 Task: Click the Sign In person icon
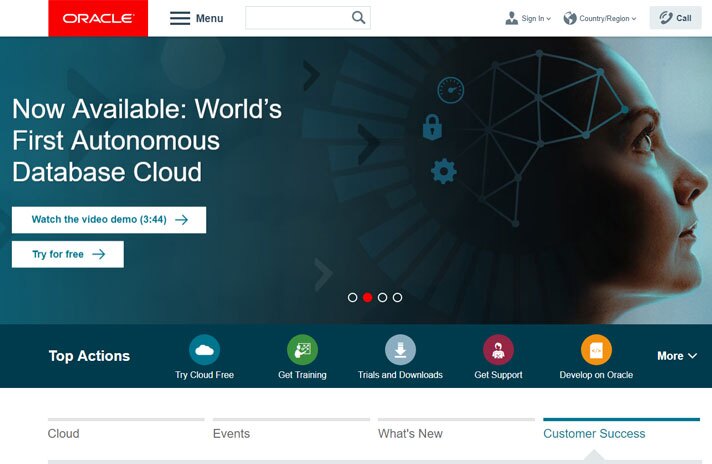[512, 18]
